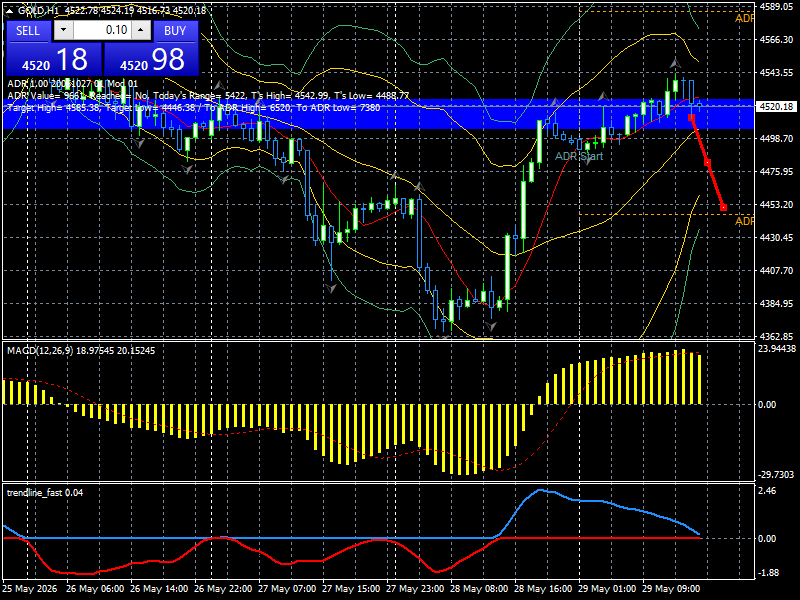
Task: Click the 28 May 16:00 time label
Action: 543,589
